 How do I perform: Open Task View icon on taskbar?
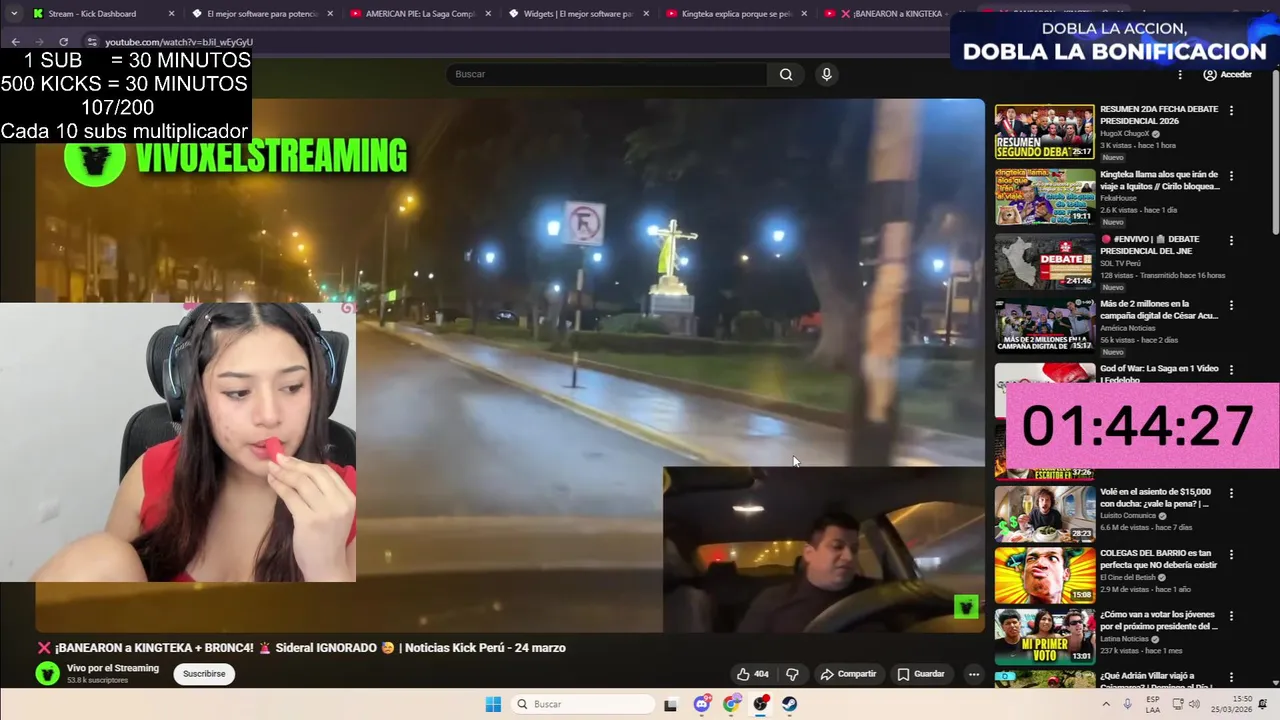coord(670,704)
